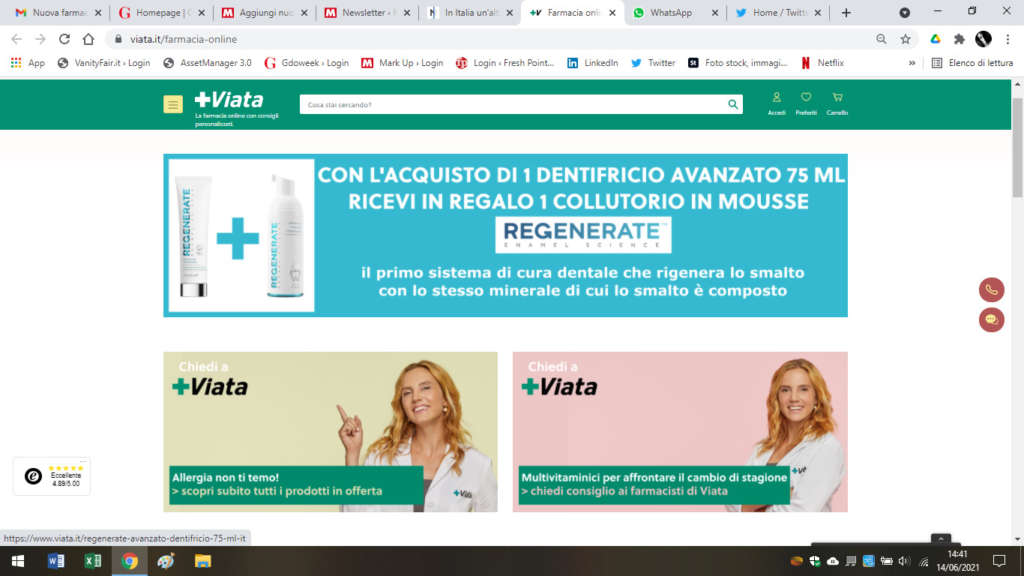The image size is (1024, 576).
Task: Open the zoom magnifier in address bar
Action: (x=881, y=39)
